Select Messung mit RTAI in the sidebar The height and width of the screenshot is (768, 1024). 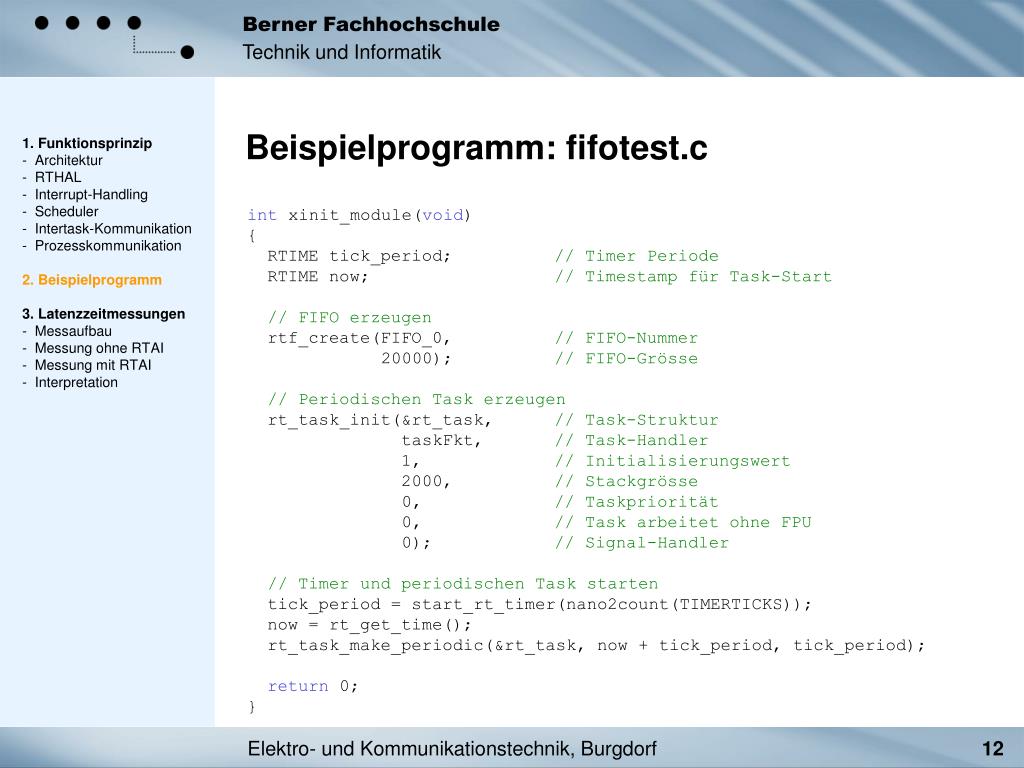pyautogui.click(x=93, y=365)
